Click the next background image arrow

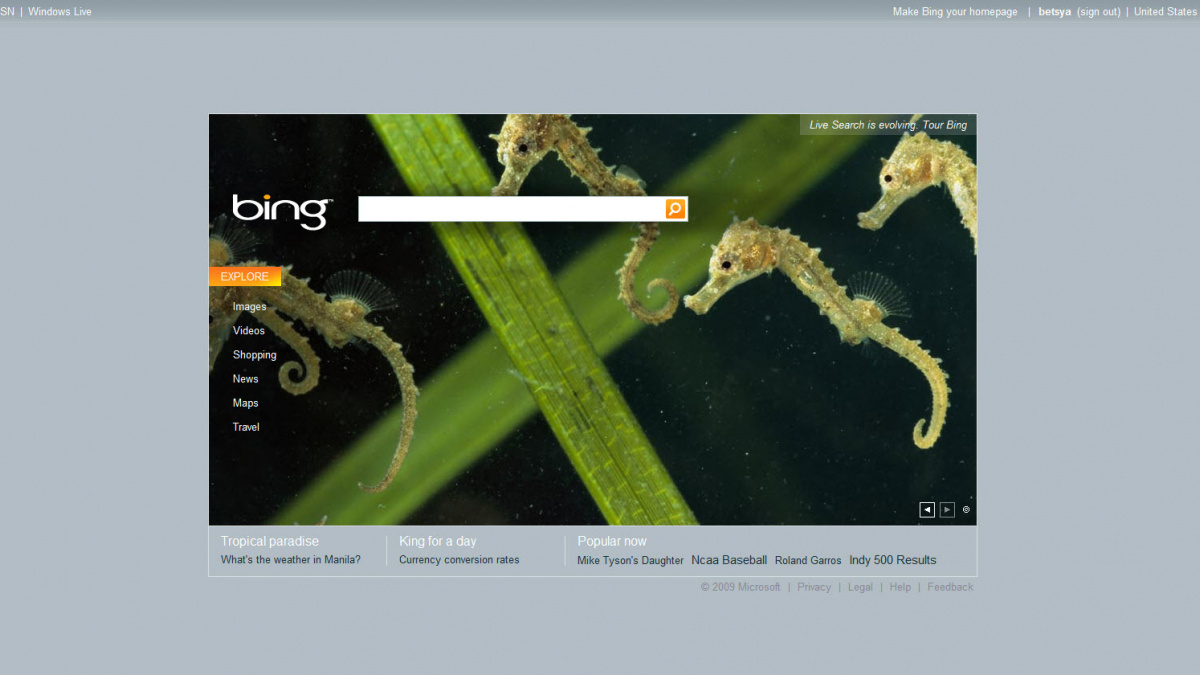pos(947,510)
